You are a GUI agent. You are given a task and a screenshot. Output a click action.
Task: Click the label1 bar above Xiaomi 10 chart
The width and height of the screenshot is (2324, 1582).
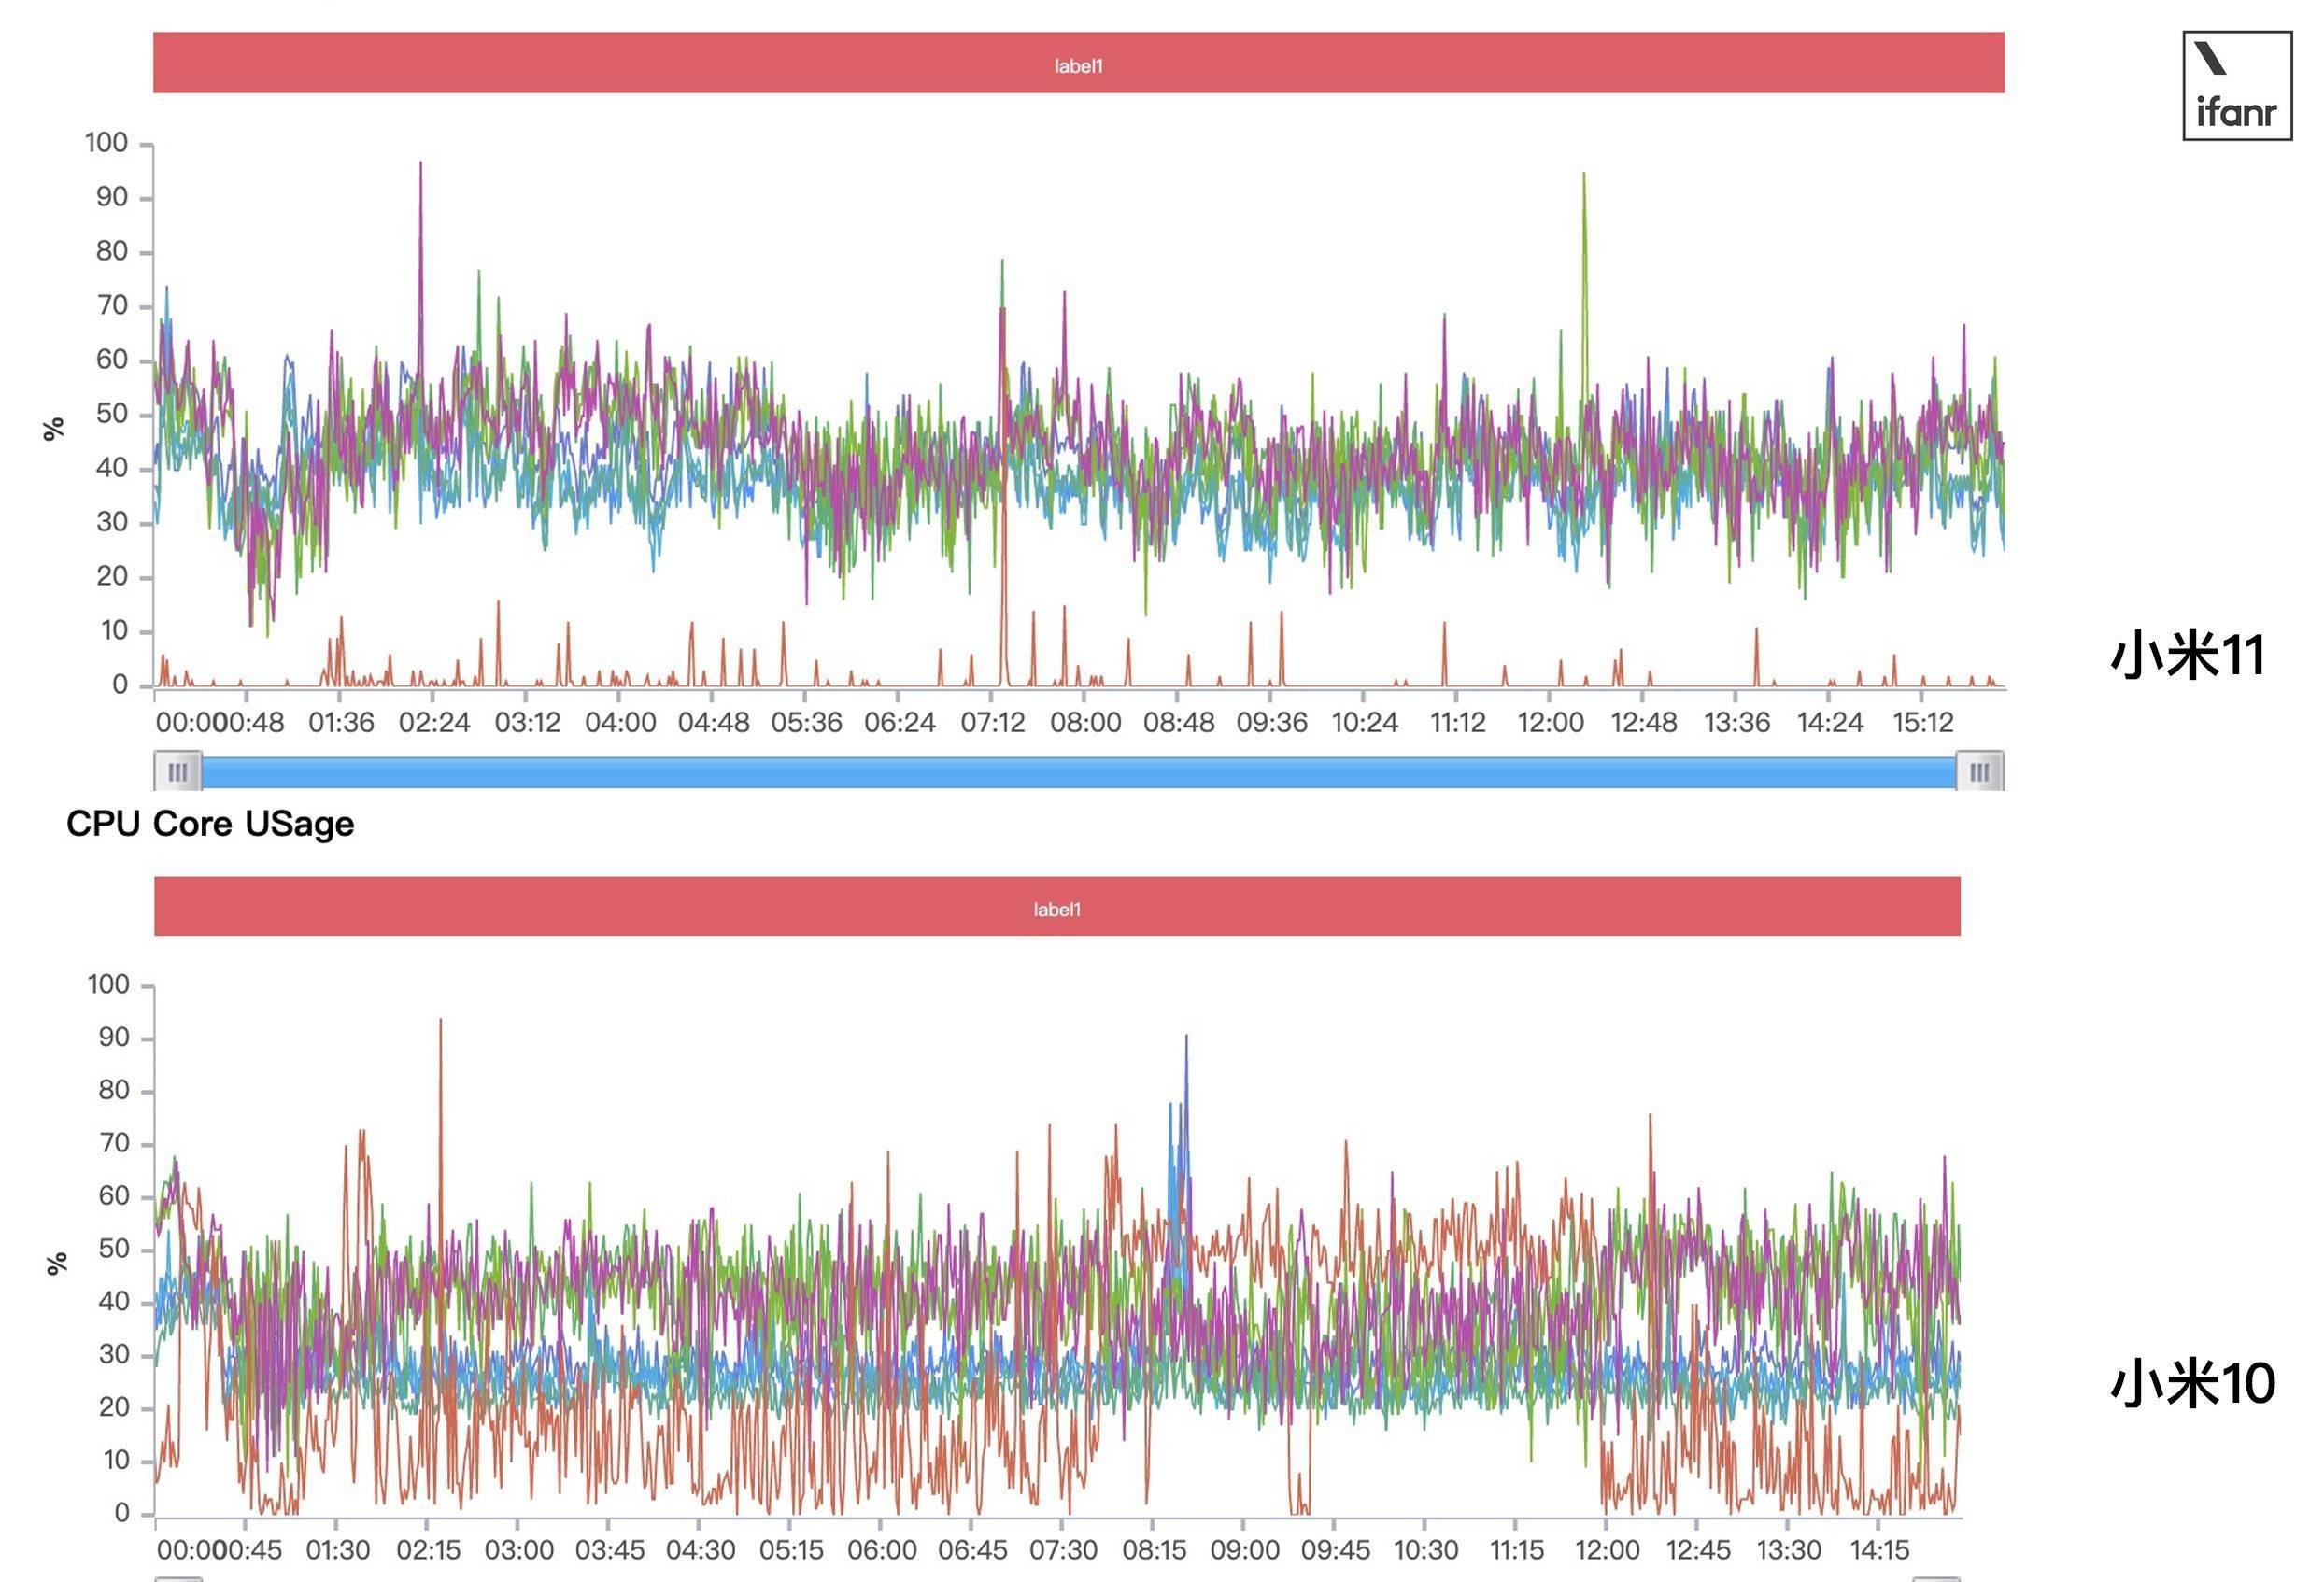pos(1057,907)
